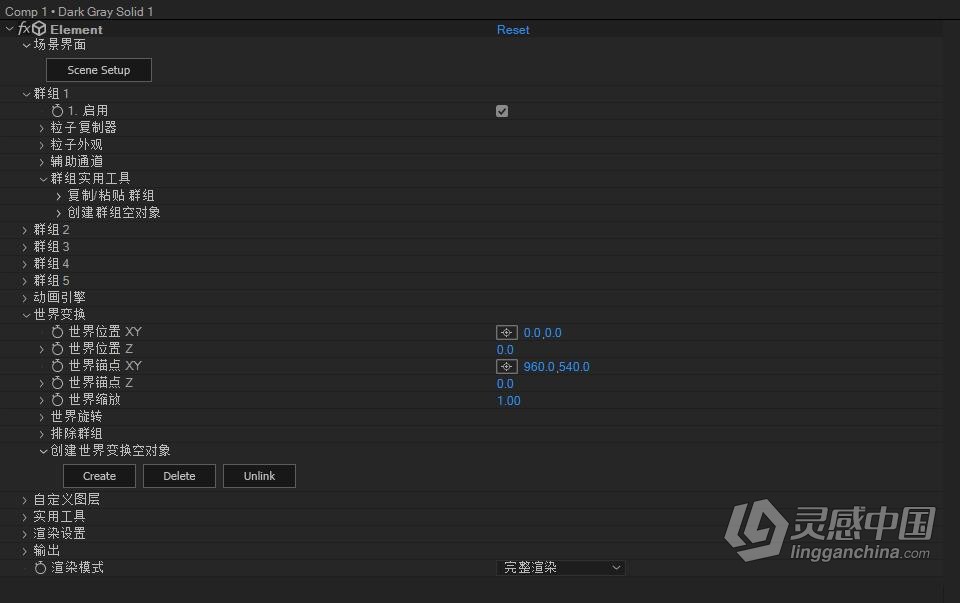Click crosshair point picker for 世界锚点 XY
The width and height of the screenshot is (960, 603).
506,367
